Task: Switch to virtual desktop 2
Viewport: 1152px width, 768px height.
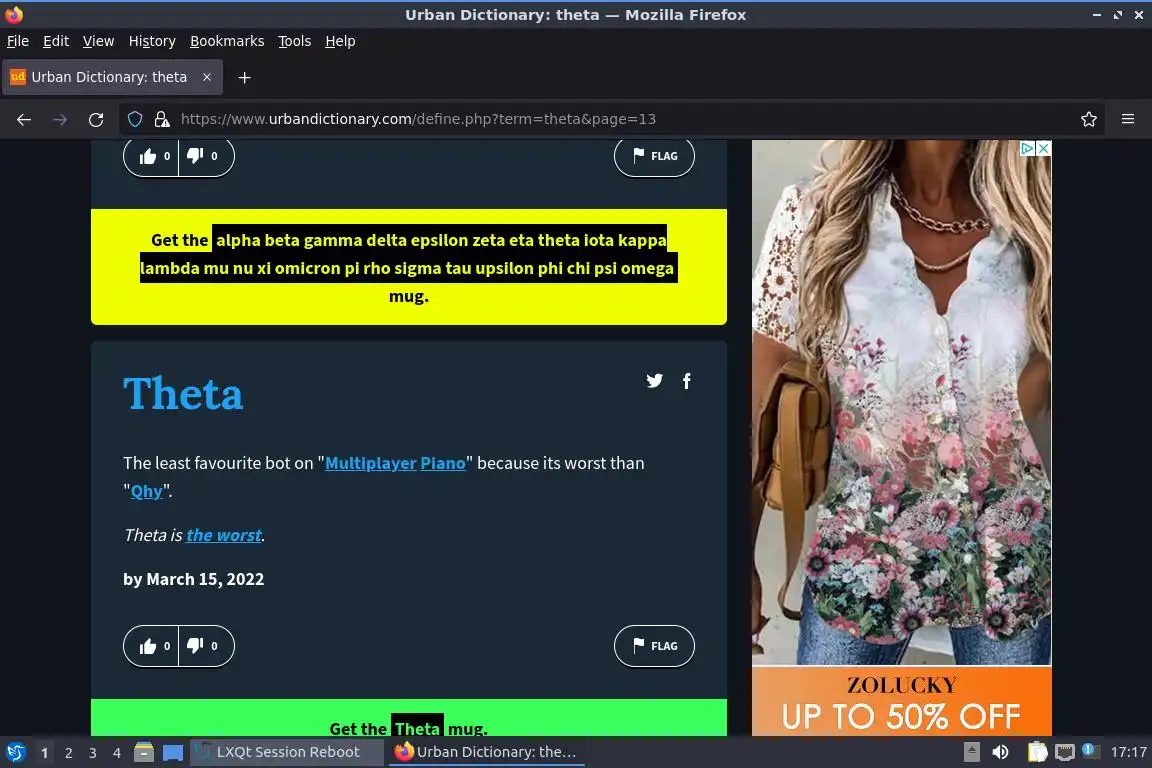Action: (68, 753)
